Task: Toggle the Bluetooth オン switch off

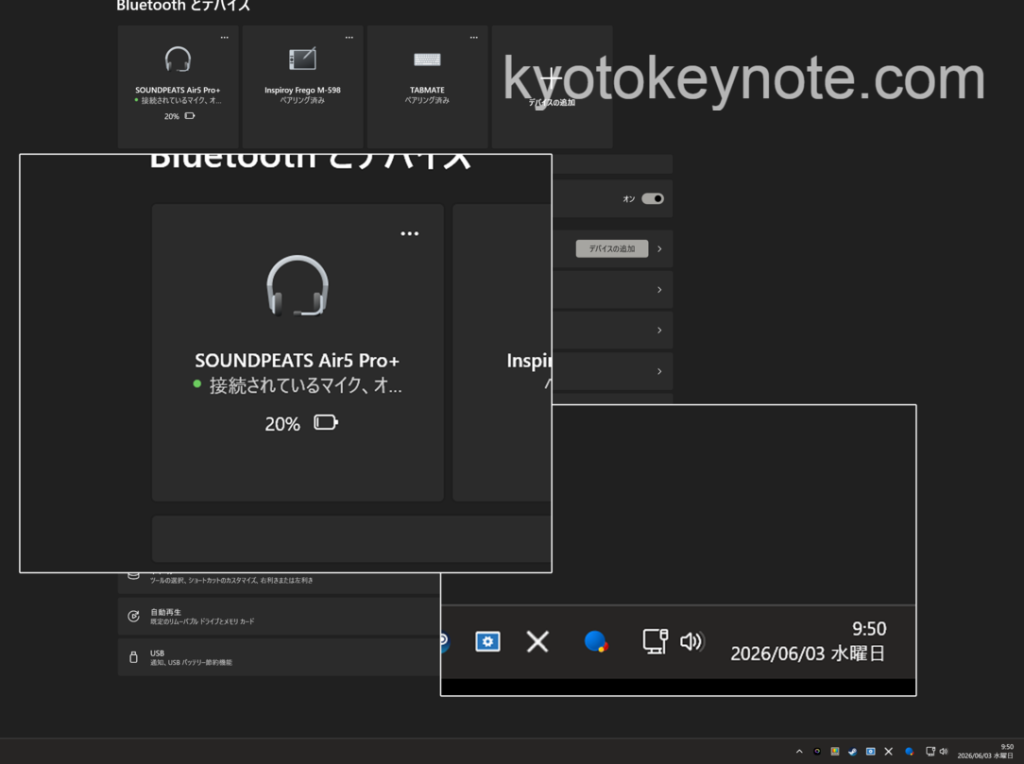Action: (x=652, y=199)
